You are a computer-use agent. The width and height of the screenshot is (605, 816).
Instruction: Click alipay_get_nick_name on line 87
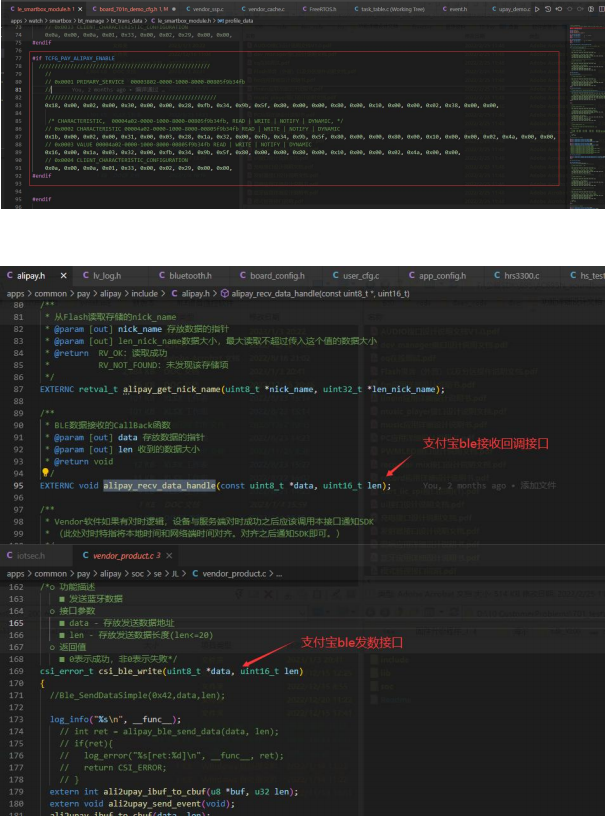(172, 389)
